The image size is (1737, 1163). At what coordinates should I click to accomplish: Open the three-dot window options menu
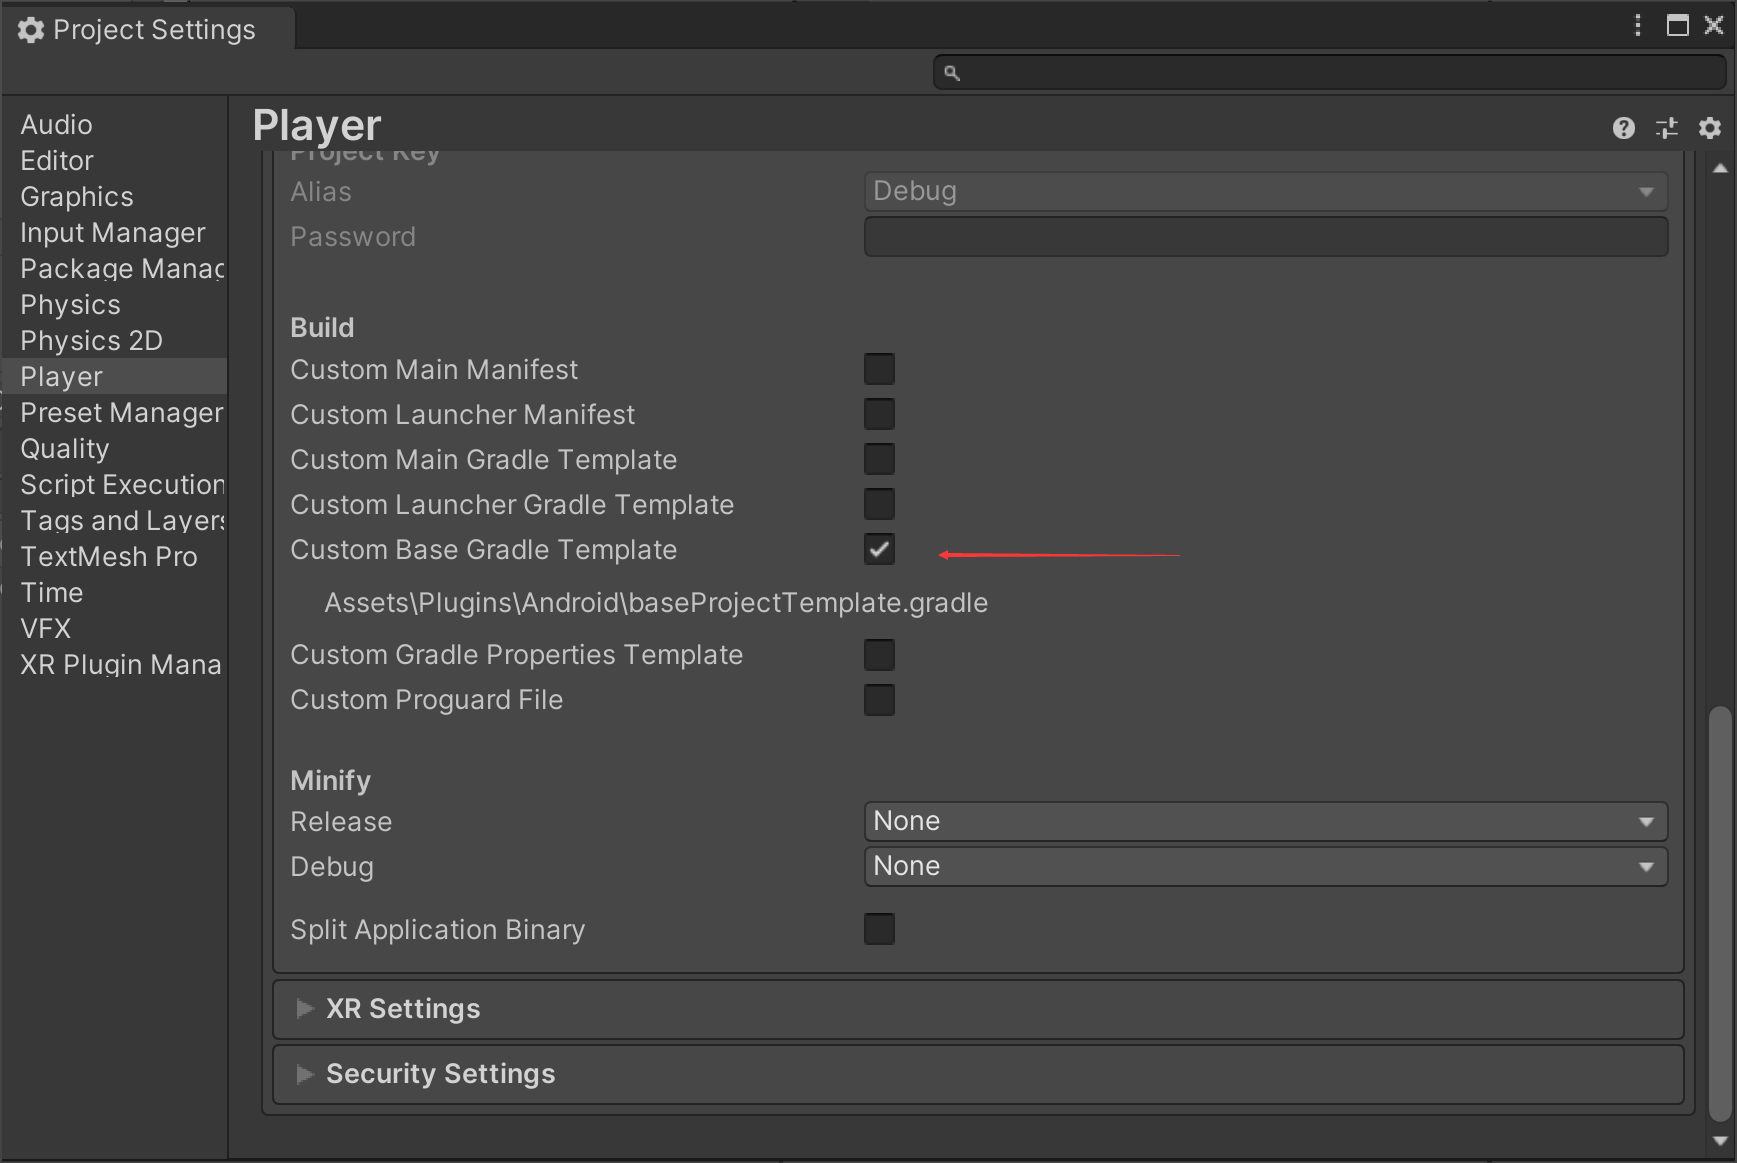[x=1636, y=26]
